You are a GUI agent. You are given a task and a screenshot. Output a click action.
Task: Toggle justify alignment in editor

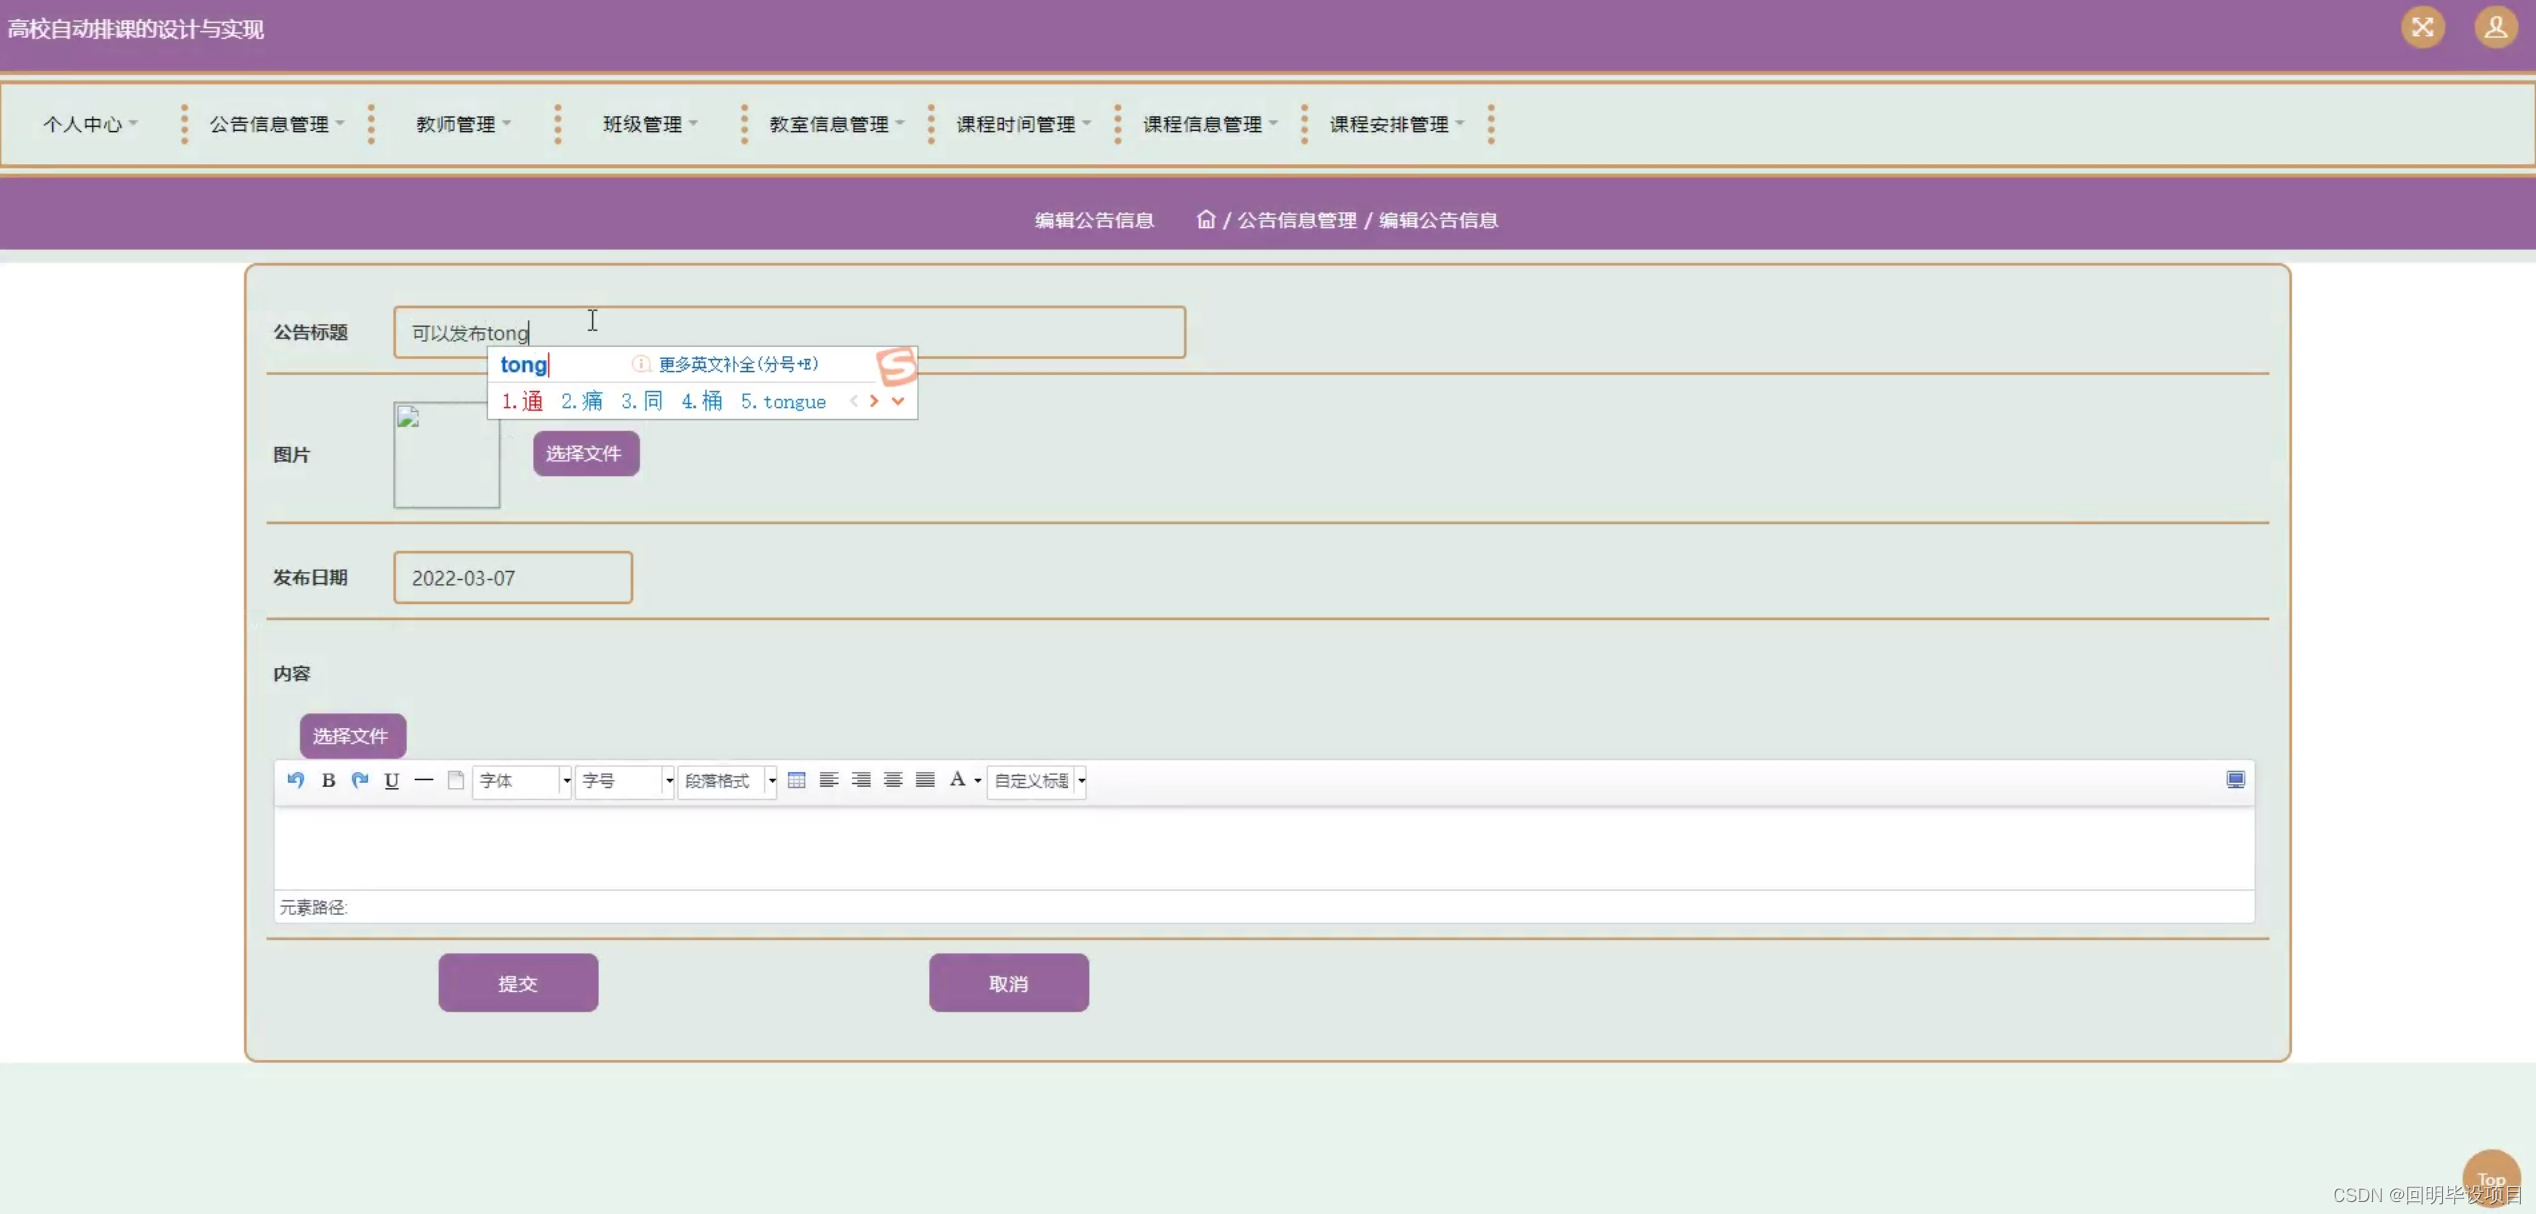click(925, 780)
